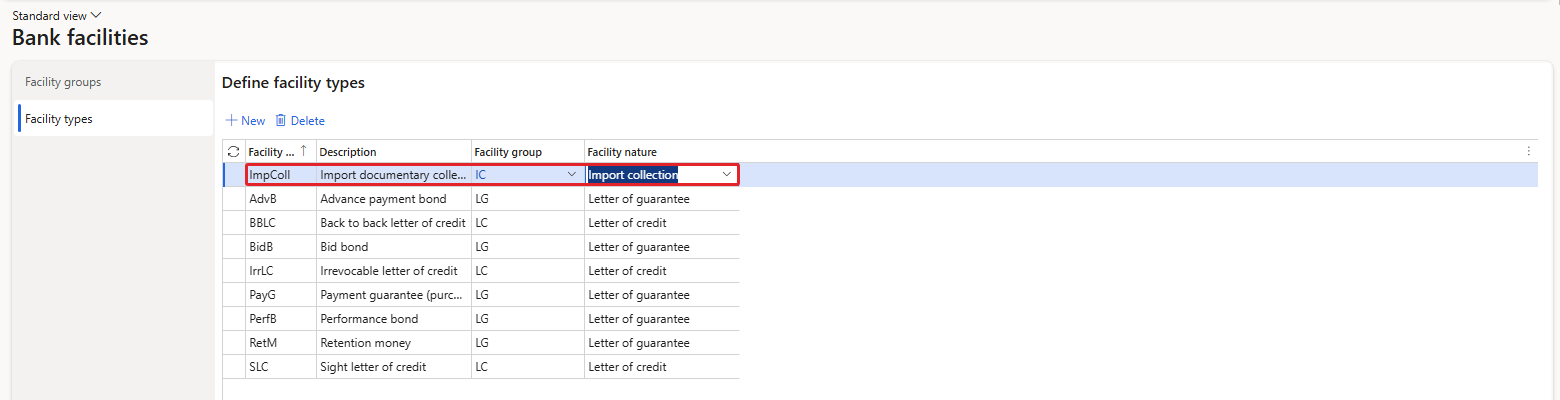This screenshot has height=400, width=1560.
Task: Sort by Facility type column header
Action: click(280, 152)
